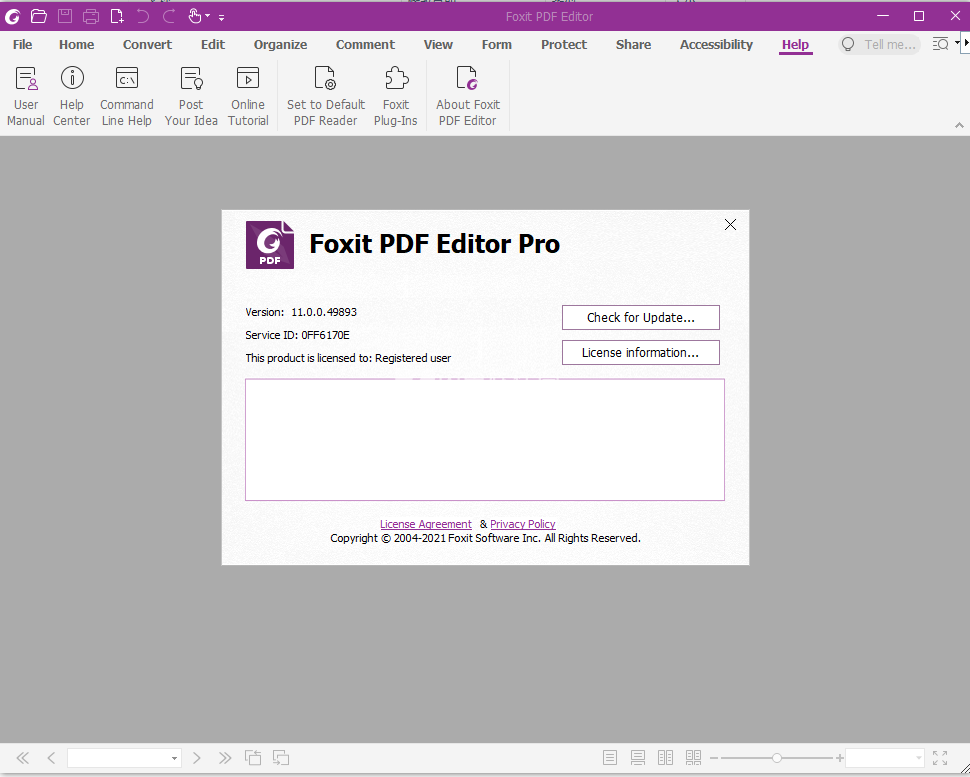This screenshot has width=970, height=777.
Task: Open the Help Center
Action: [x=72, y=96]
